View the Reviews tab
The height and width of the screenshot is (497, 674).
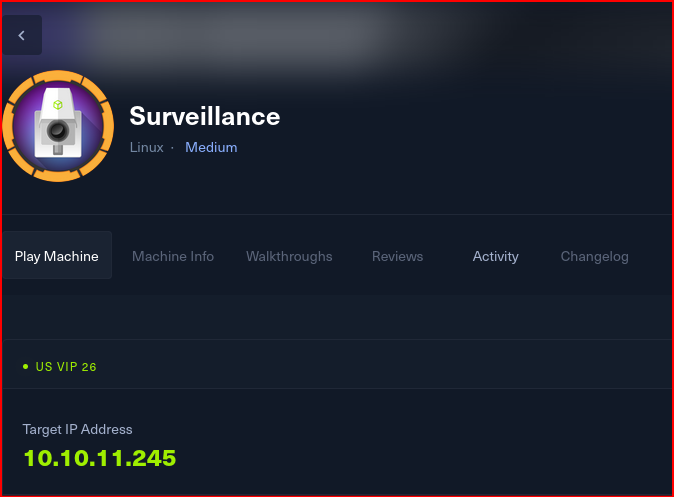(397, 256)
